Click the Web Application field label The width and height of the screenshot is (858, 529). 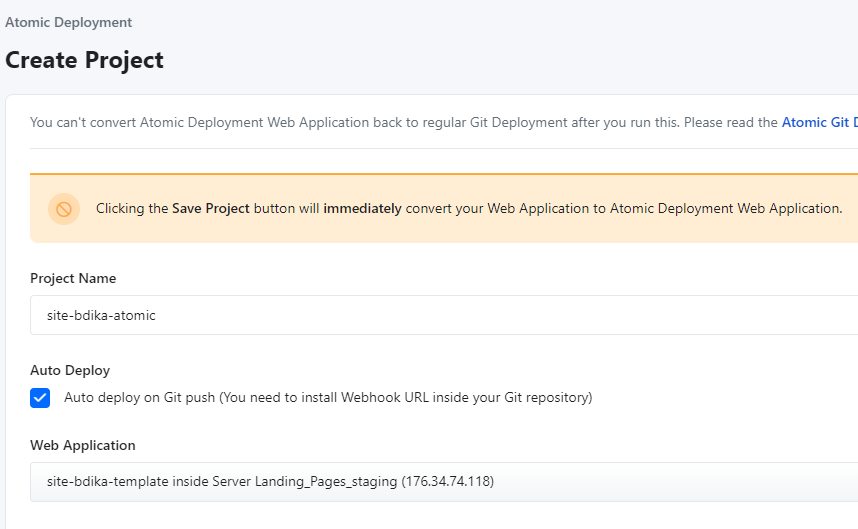click(x=82, y=445)
